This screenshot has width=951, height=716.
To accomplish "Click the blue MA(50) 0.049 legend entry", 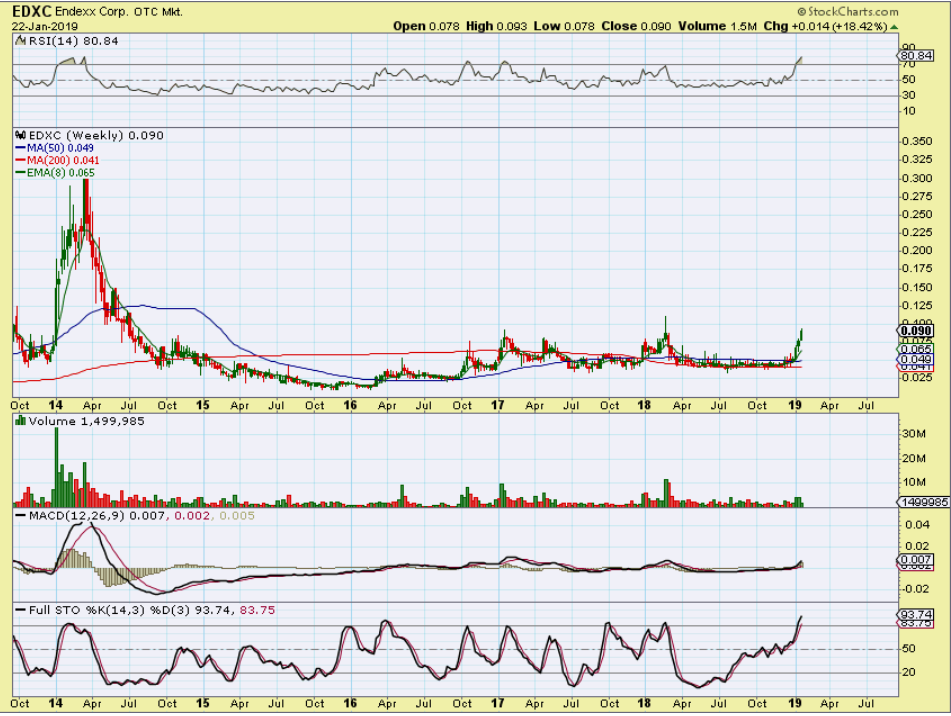I will pyautogui.click(x=55, y=148).
